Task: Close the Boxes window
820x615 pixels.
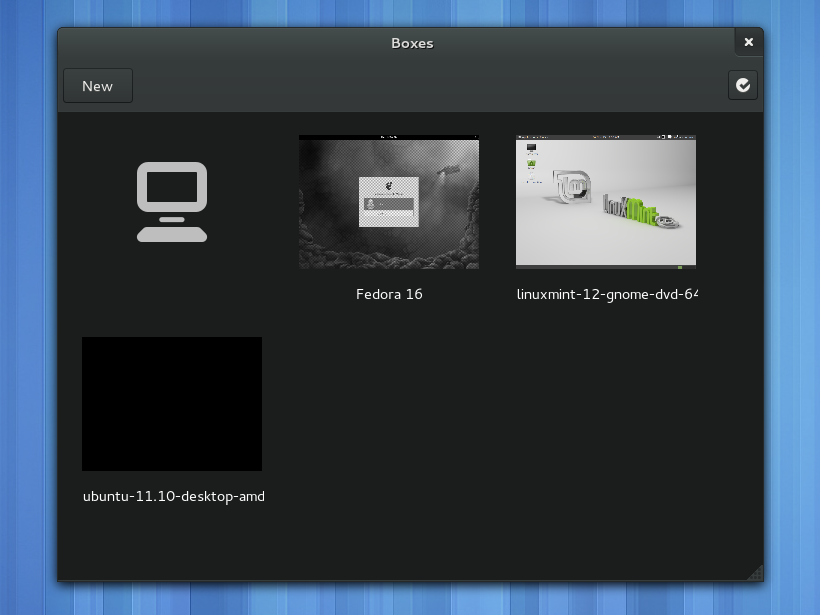Action: click(x=749, y=42)
